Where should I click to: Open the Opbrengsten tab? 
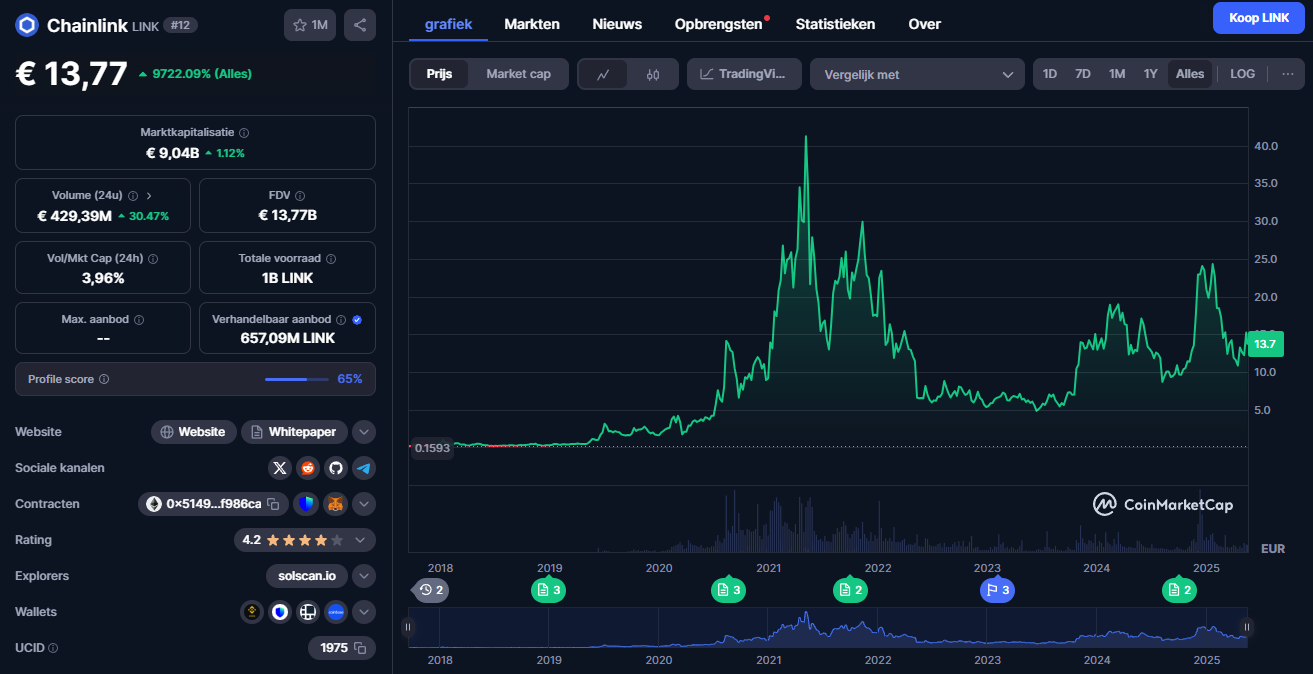pyautogui.click(x=719, y=24)
